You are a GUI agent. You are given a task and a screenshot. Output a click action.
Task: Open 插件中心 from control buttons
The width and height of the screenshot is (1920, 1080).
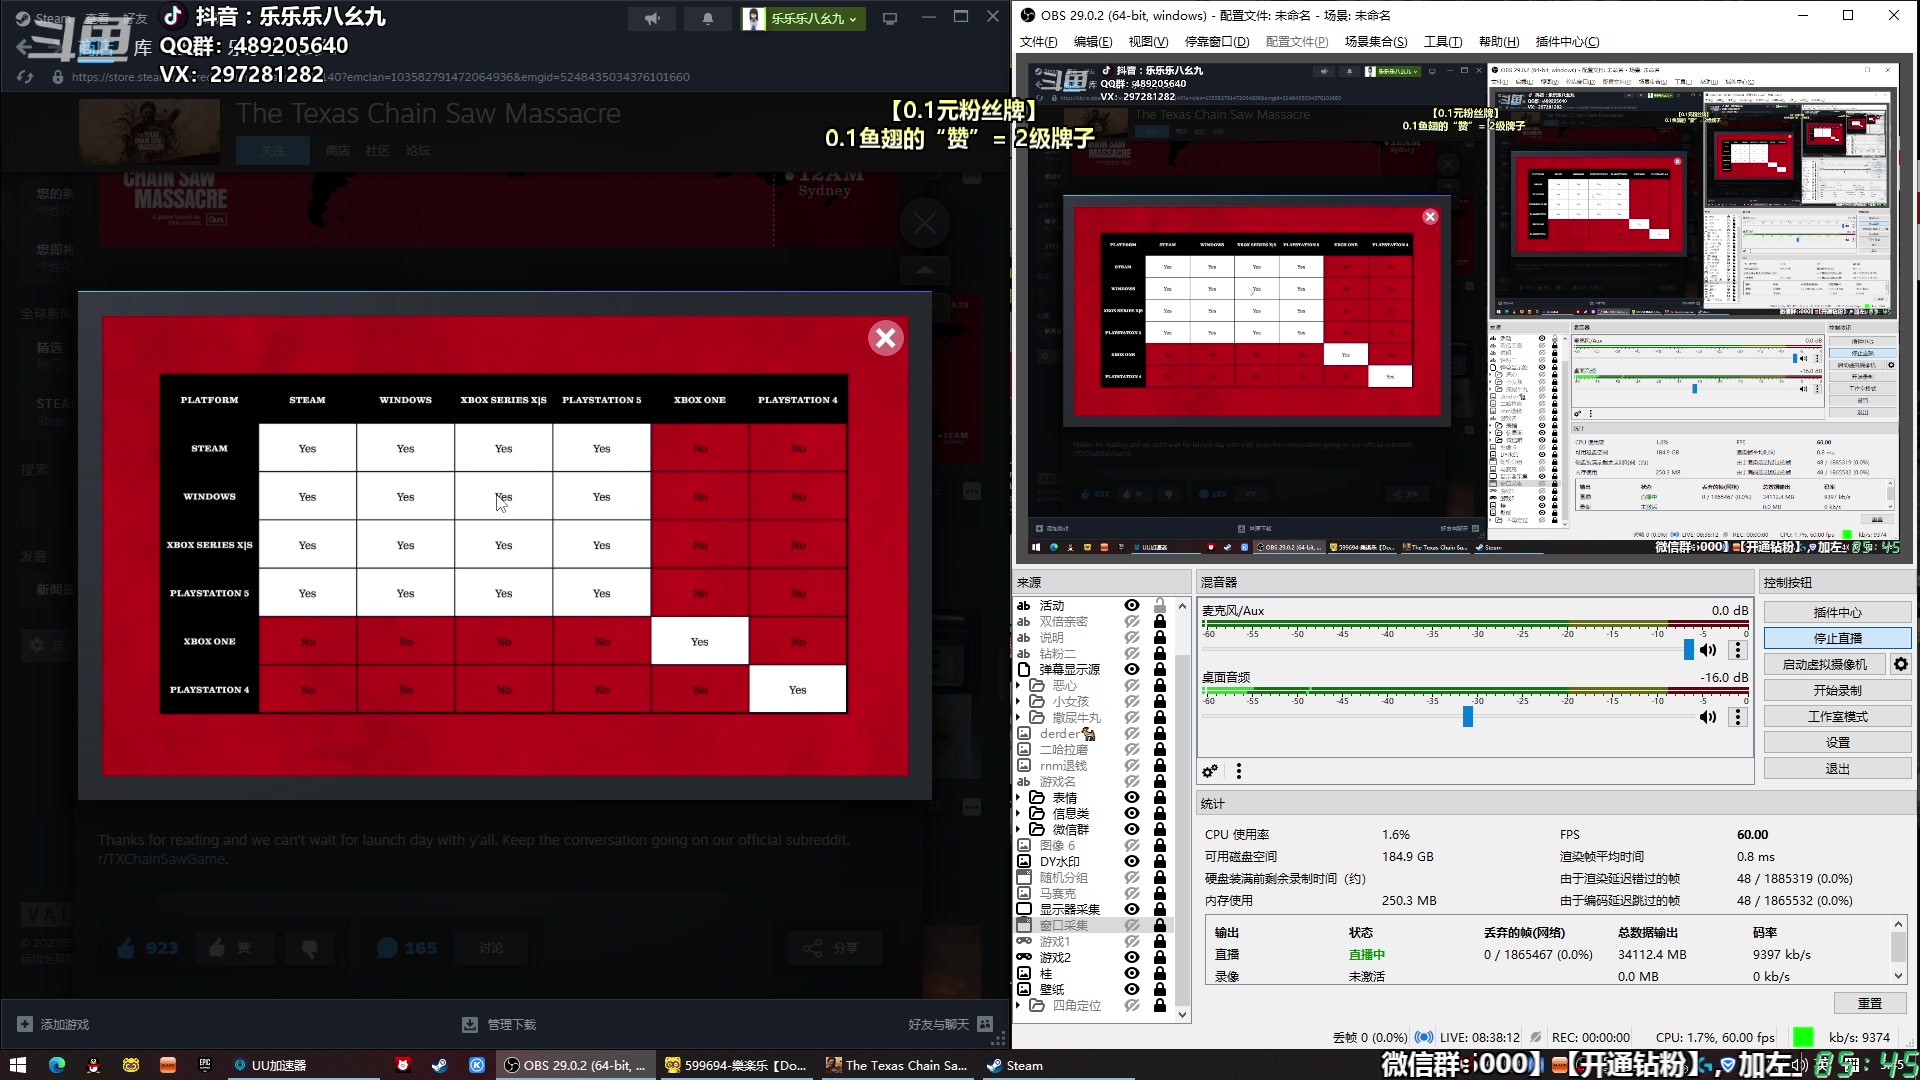pos(1837,612)
